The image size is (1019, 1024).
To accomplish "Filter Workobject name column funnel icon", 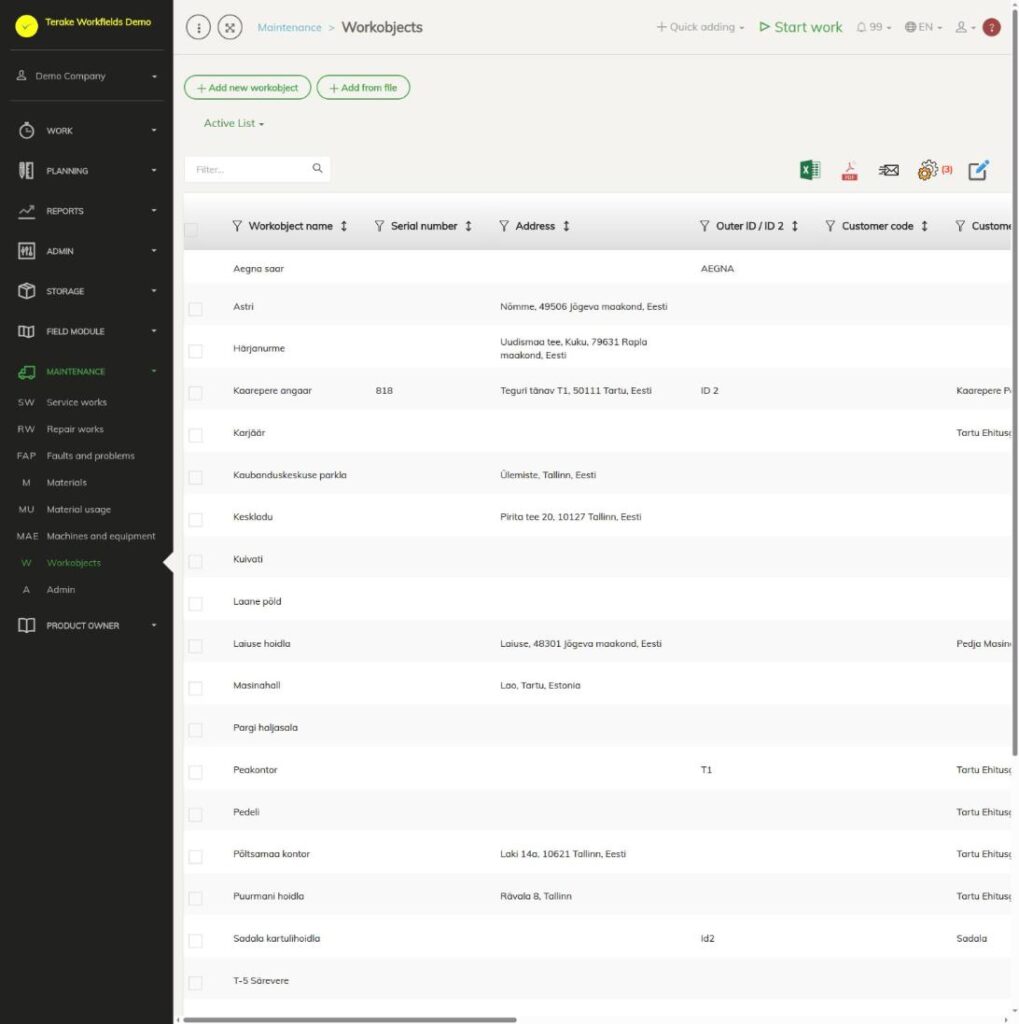I will pyautogui.click(x=237, y=226).
